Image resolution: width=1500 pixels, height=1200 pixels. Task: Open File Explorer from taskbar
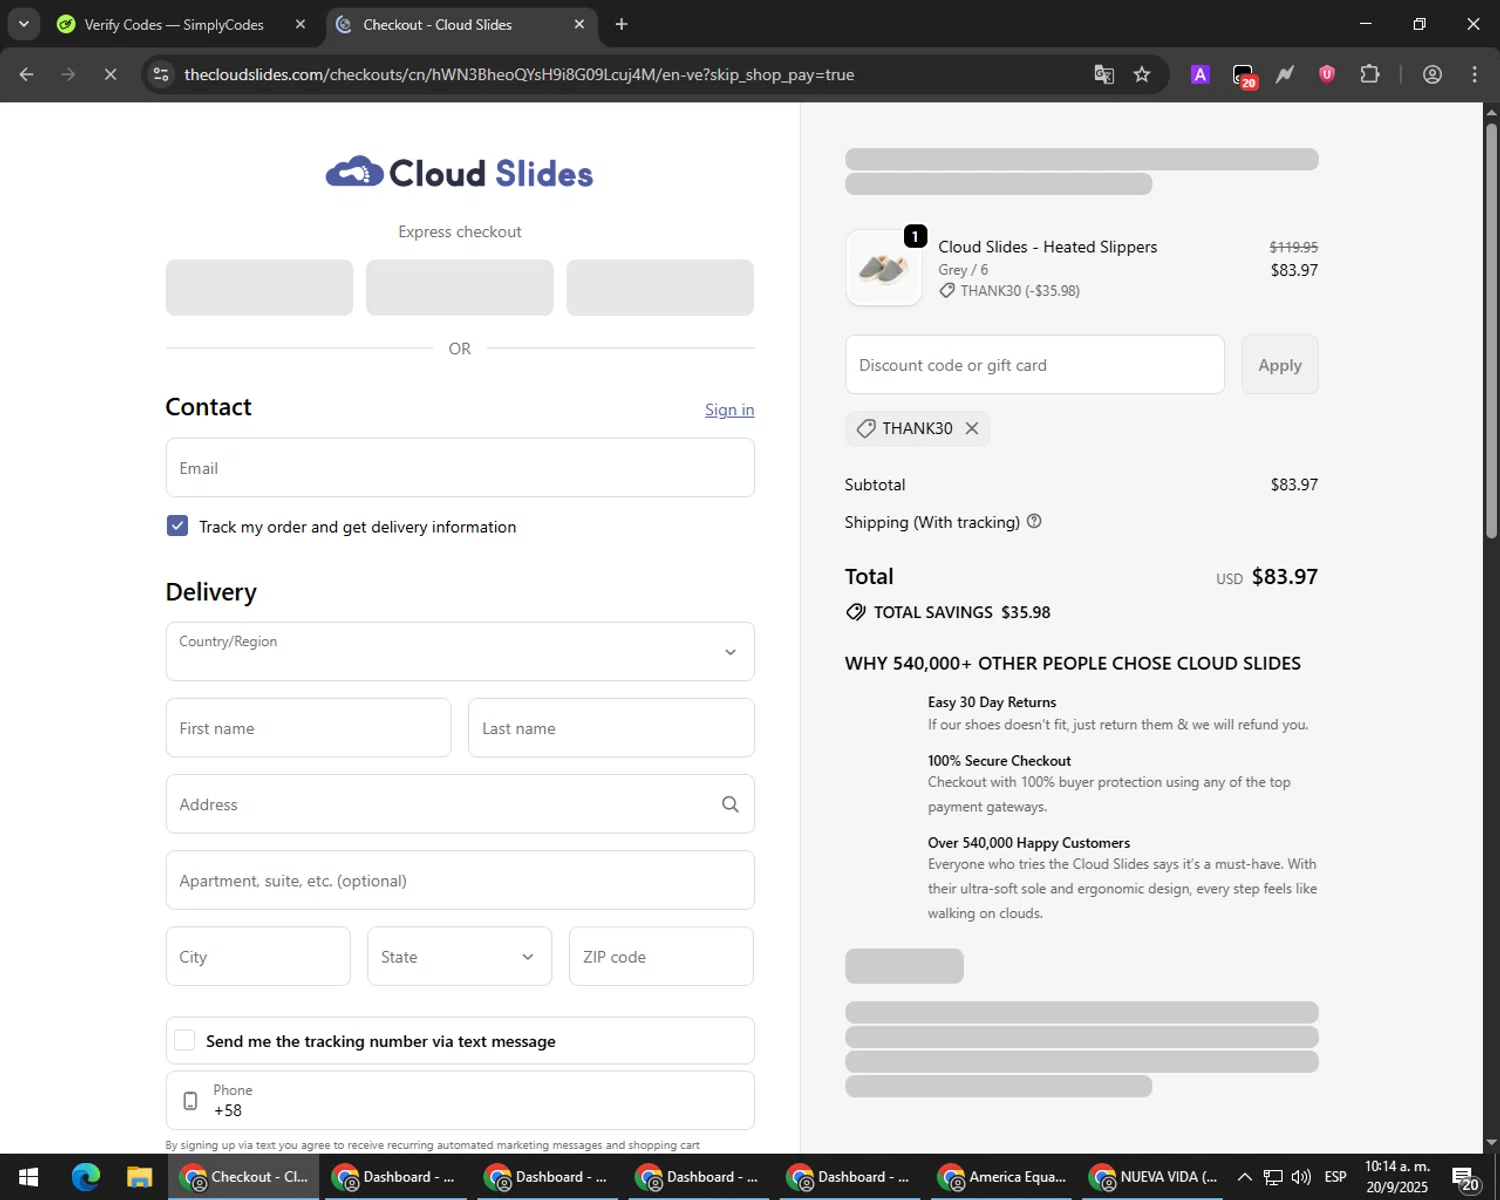tap(139, 1177)
